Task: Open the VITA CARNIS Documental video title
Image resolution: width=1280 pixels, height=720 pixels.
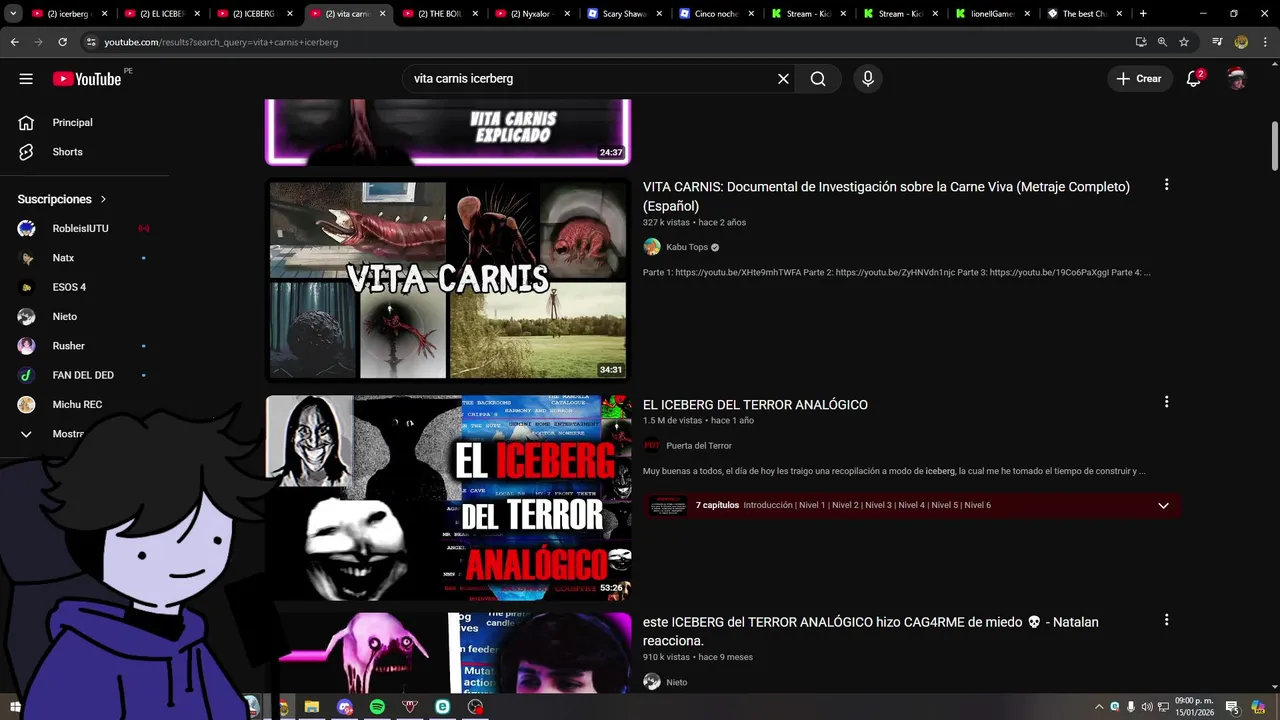Action: (886, 196)
